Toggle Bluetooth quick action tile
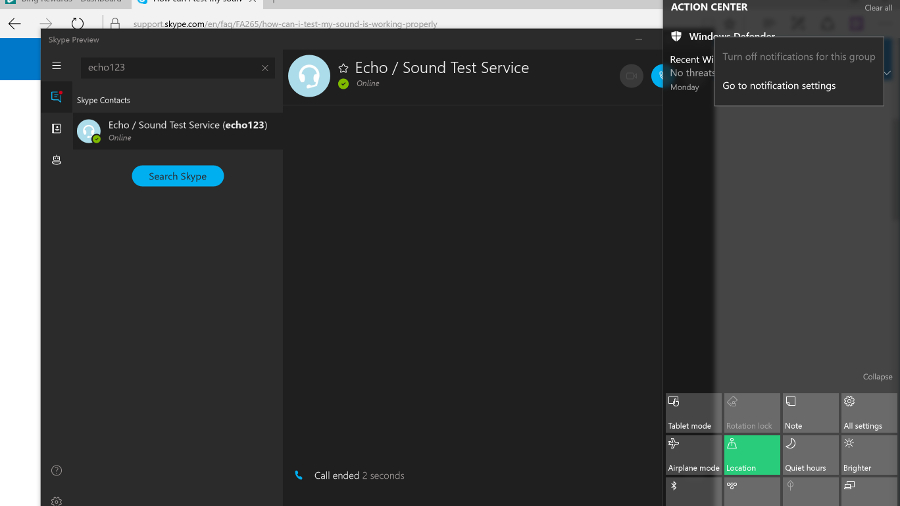 pos(694,492)
